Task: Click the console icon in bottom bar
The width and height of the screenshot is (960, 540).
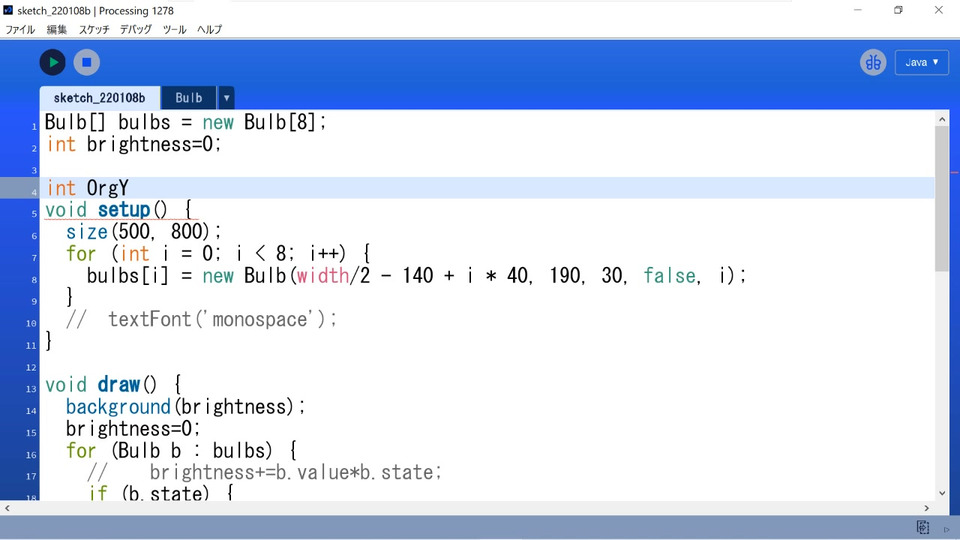Action: coord(923,527)
